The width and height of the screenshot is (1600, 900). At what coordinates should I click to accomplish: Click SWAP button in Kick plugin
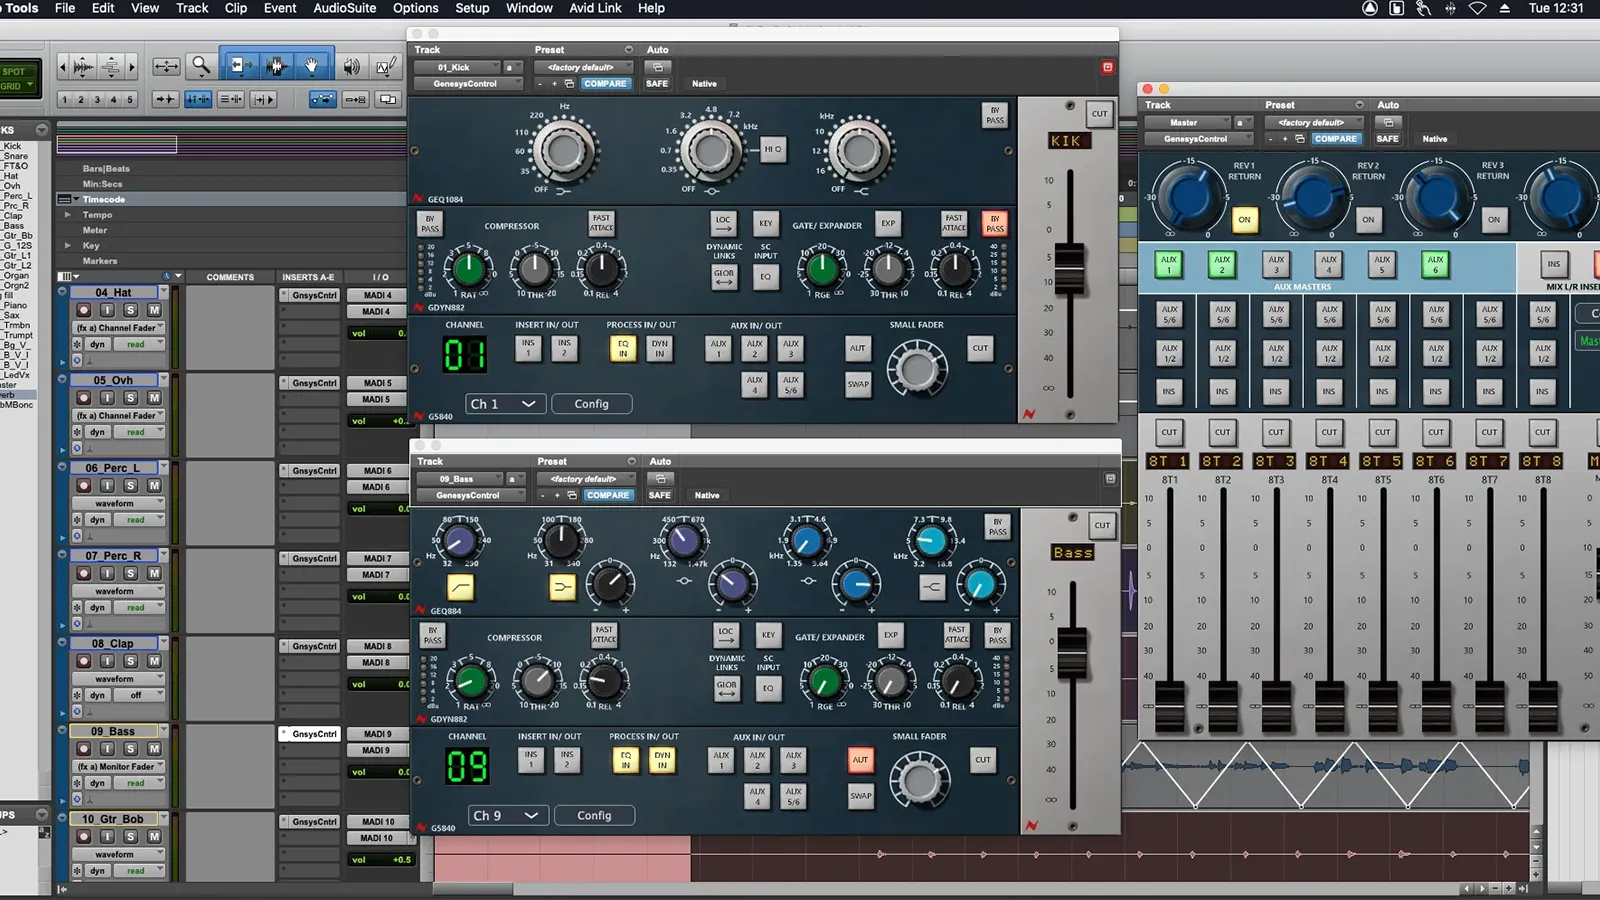[x=858, y=384]
